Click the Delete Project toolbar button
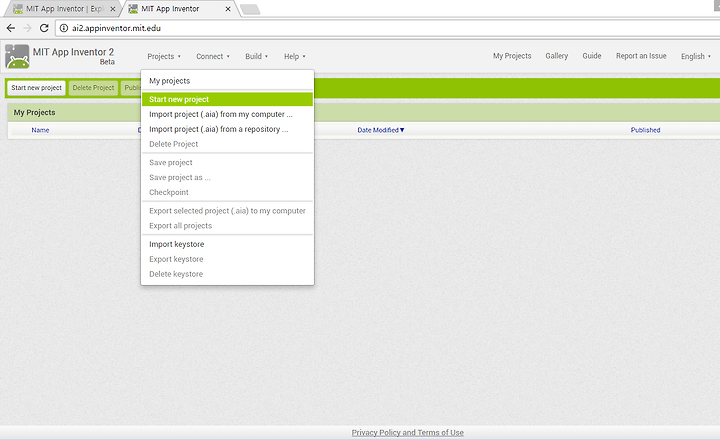The height and width of the screenshot is (440, 720). coord(93,88)
